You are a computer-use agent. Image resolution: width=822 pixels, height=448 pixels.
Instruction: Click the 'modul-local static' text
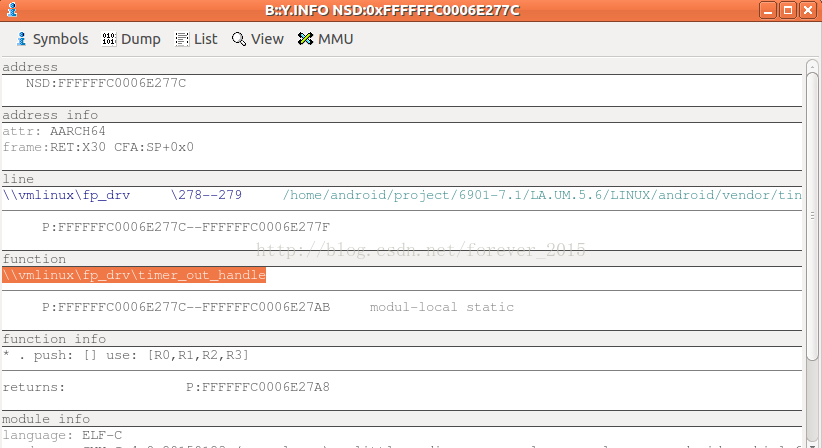(442, 307)
